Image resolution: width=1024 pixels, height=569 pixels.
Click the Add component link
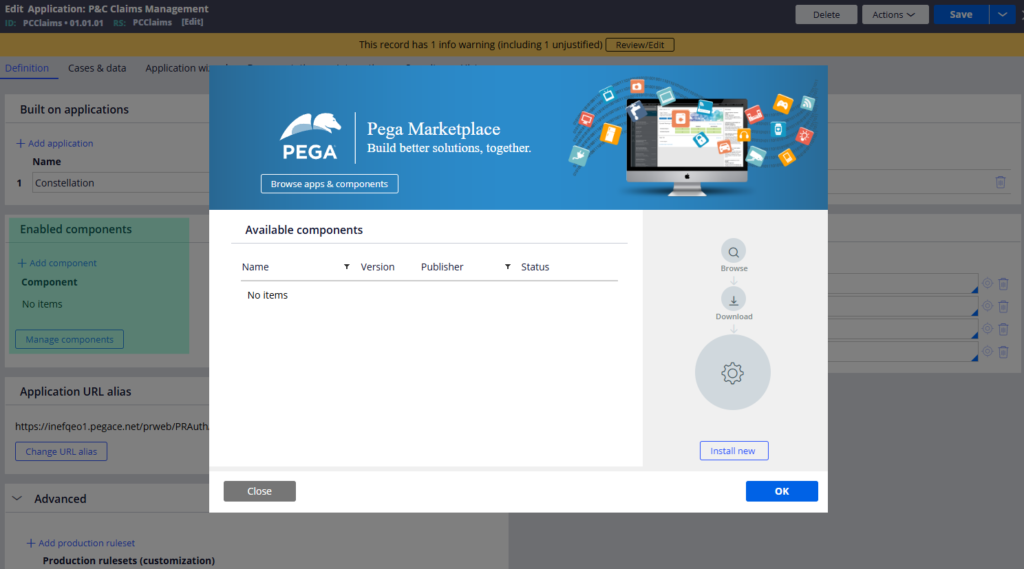(57, 263)
